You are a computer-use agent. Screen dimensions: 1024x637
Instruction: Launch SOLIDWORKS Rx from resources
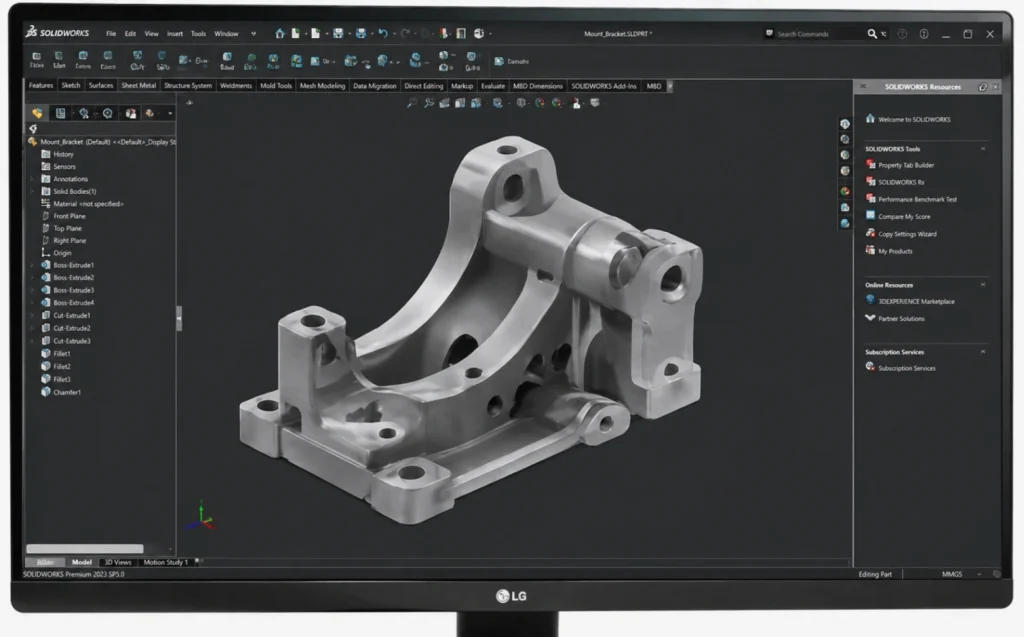point(901,182)
